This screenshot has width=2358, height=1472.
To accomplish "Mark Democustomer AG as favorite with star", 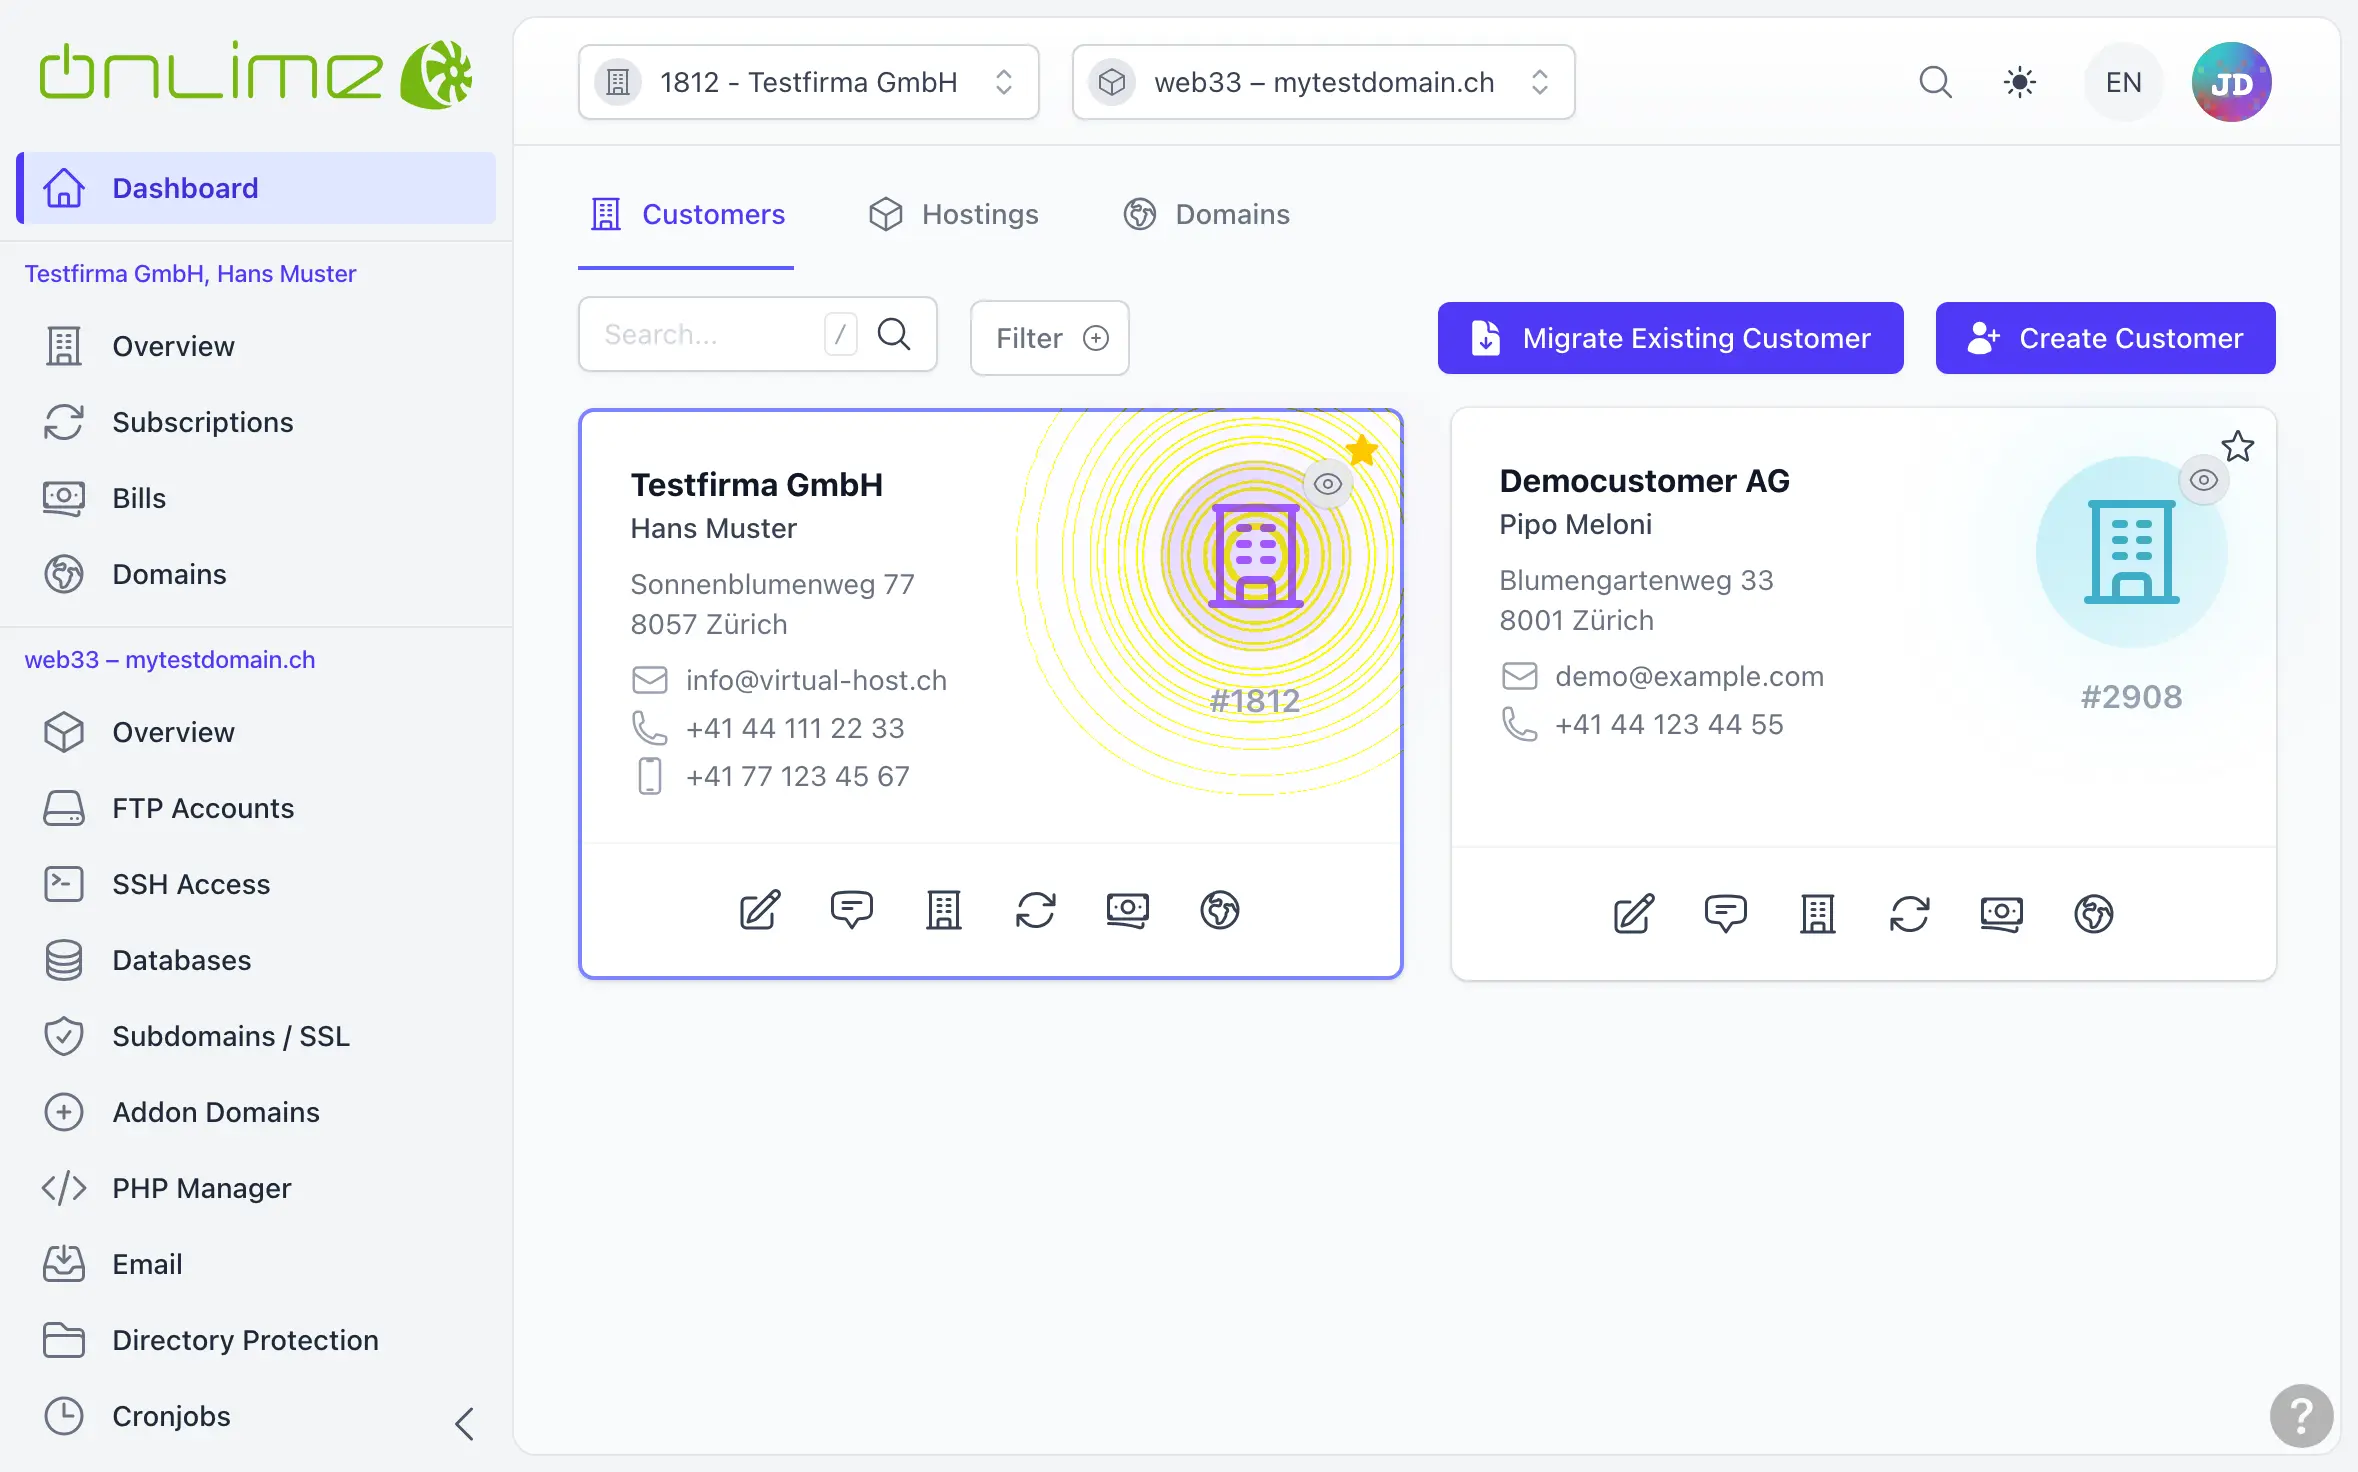I will point(2238,446).
